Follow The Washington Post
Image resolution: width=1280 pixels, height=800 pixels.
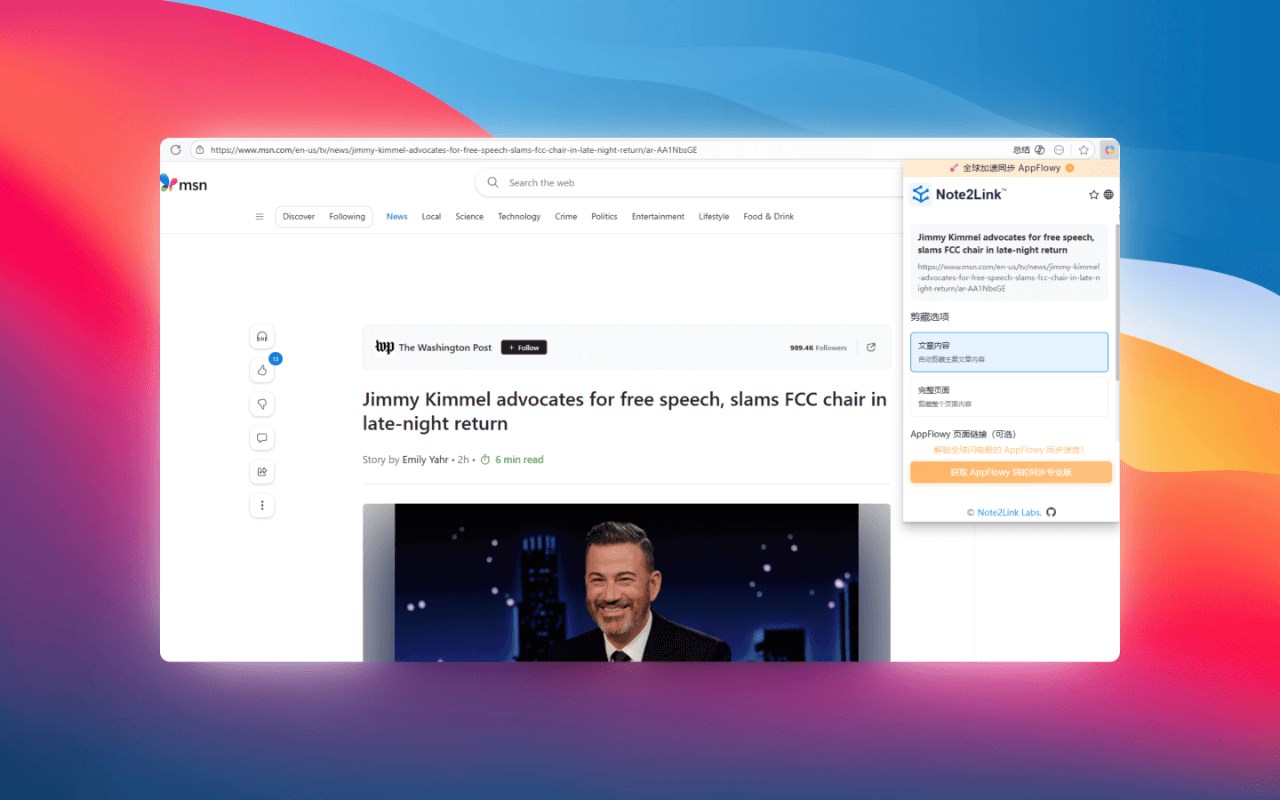point(524,348)
